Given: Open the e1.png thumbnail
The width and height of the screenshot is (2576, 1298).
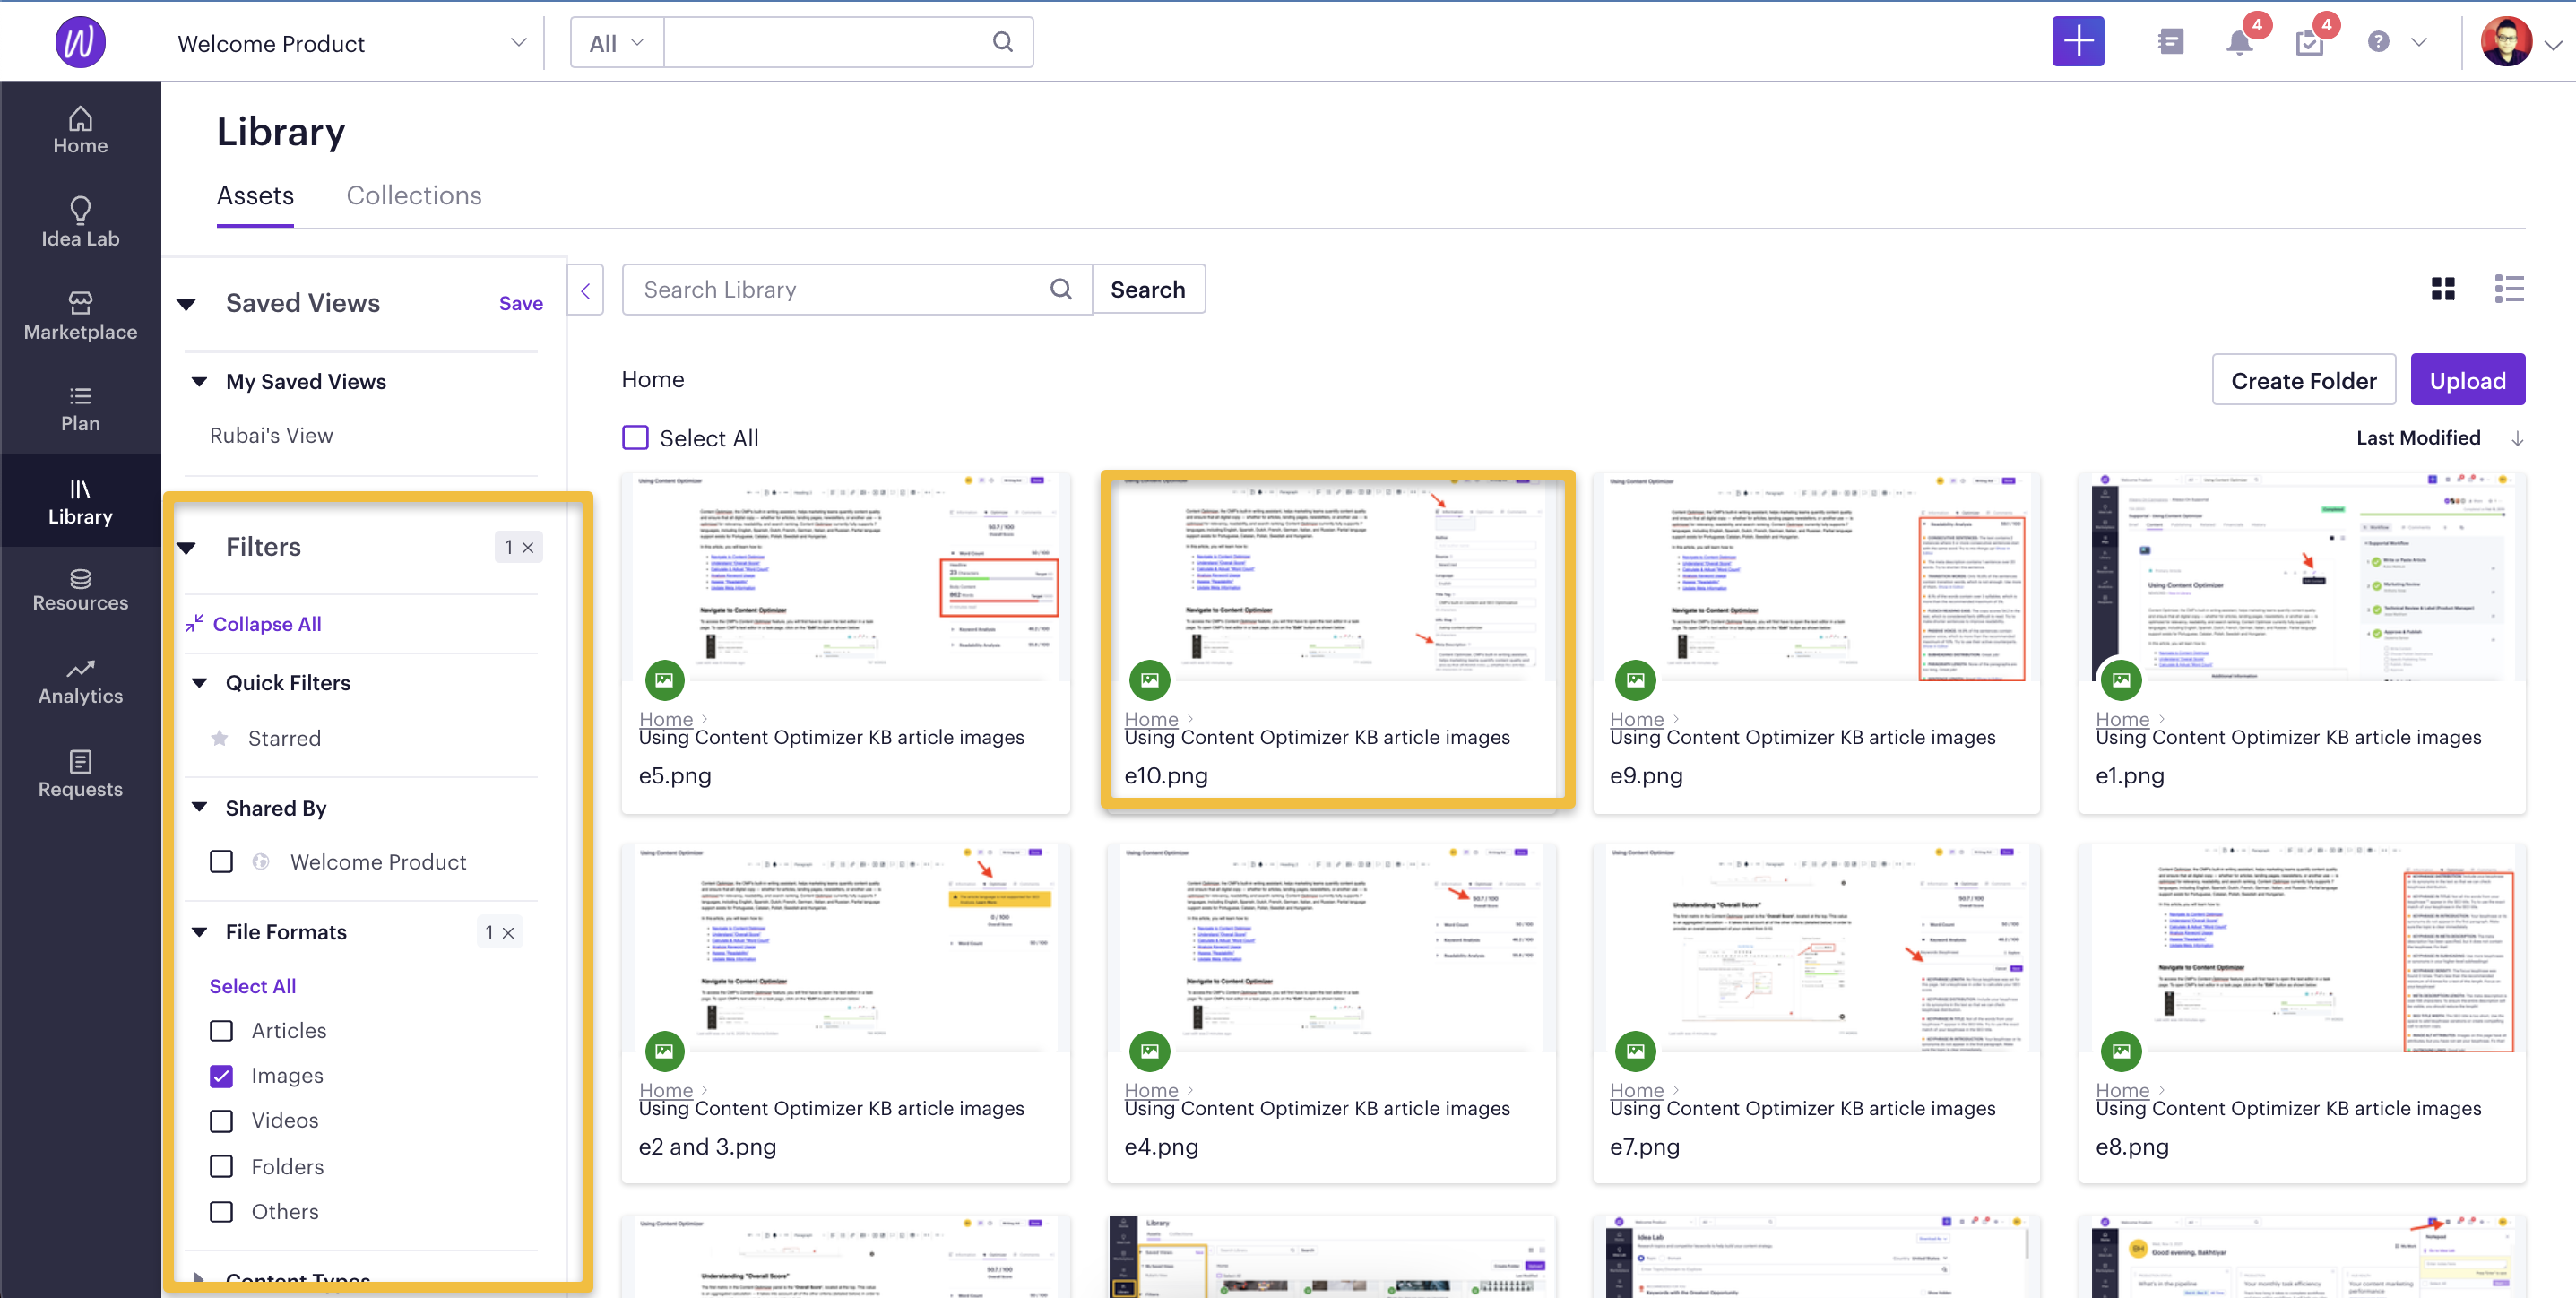Looking at the screenshot, I should pyautogui.click(x=2301, y=578).
